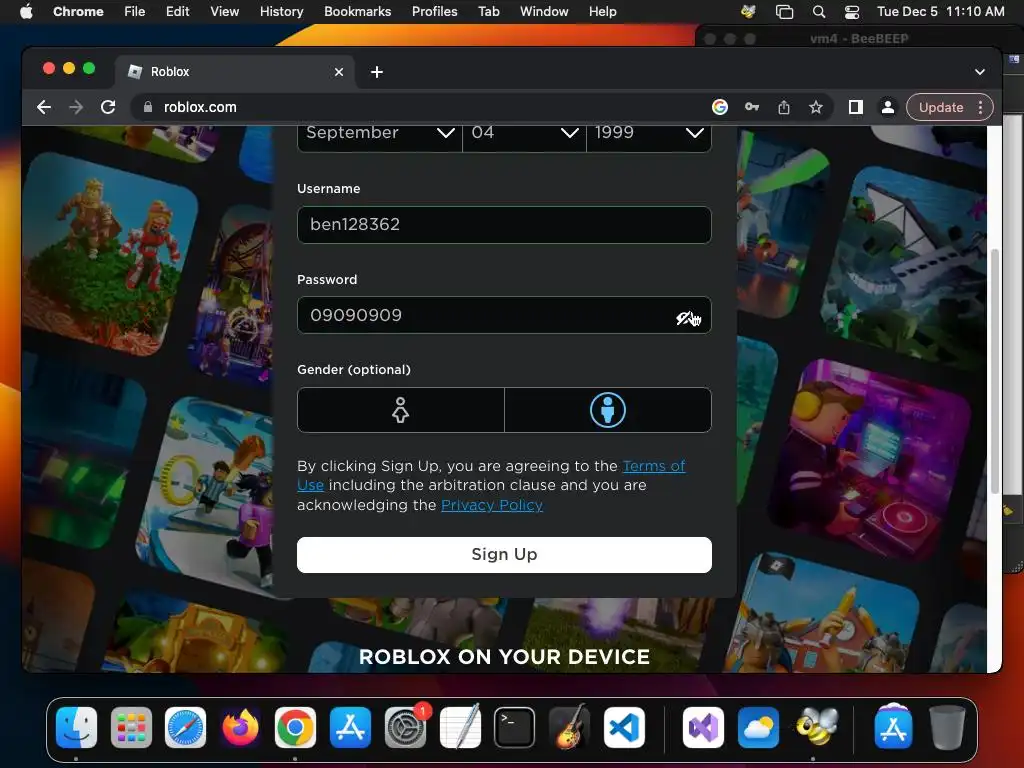Open Visual Studio Code from the Dock
1024x768 pixels.
point(624,727)
